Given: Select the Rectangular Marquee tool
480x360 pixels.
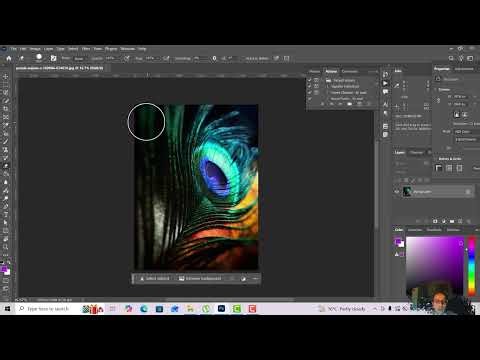Looking at the screenshot, I should [x=6, y=84].
